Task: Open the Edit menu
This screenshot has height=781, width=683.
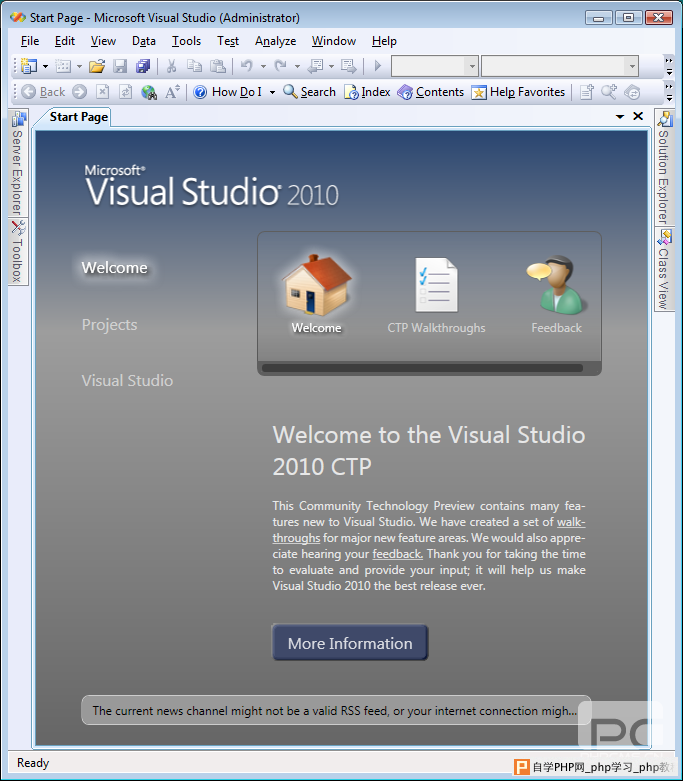Action: [x=65, y=41]
